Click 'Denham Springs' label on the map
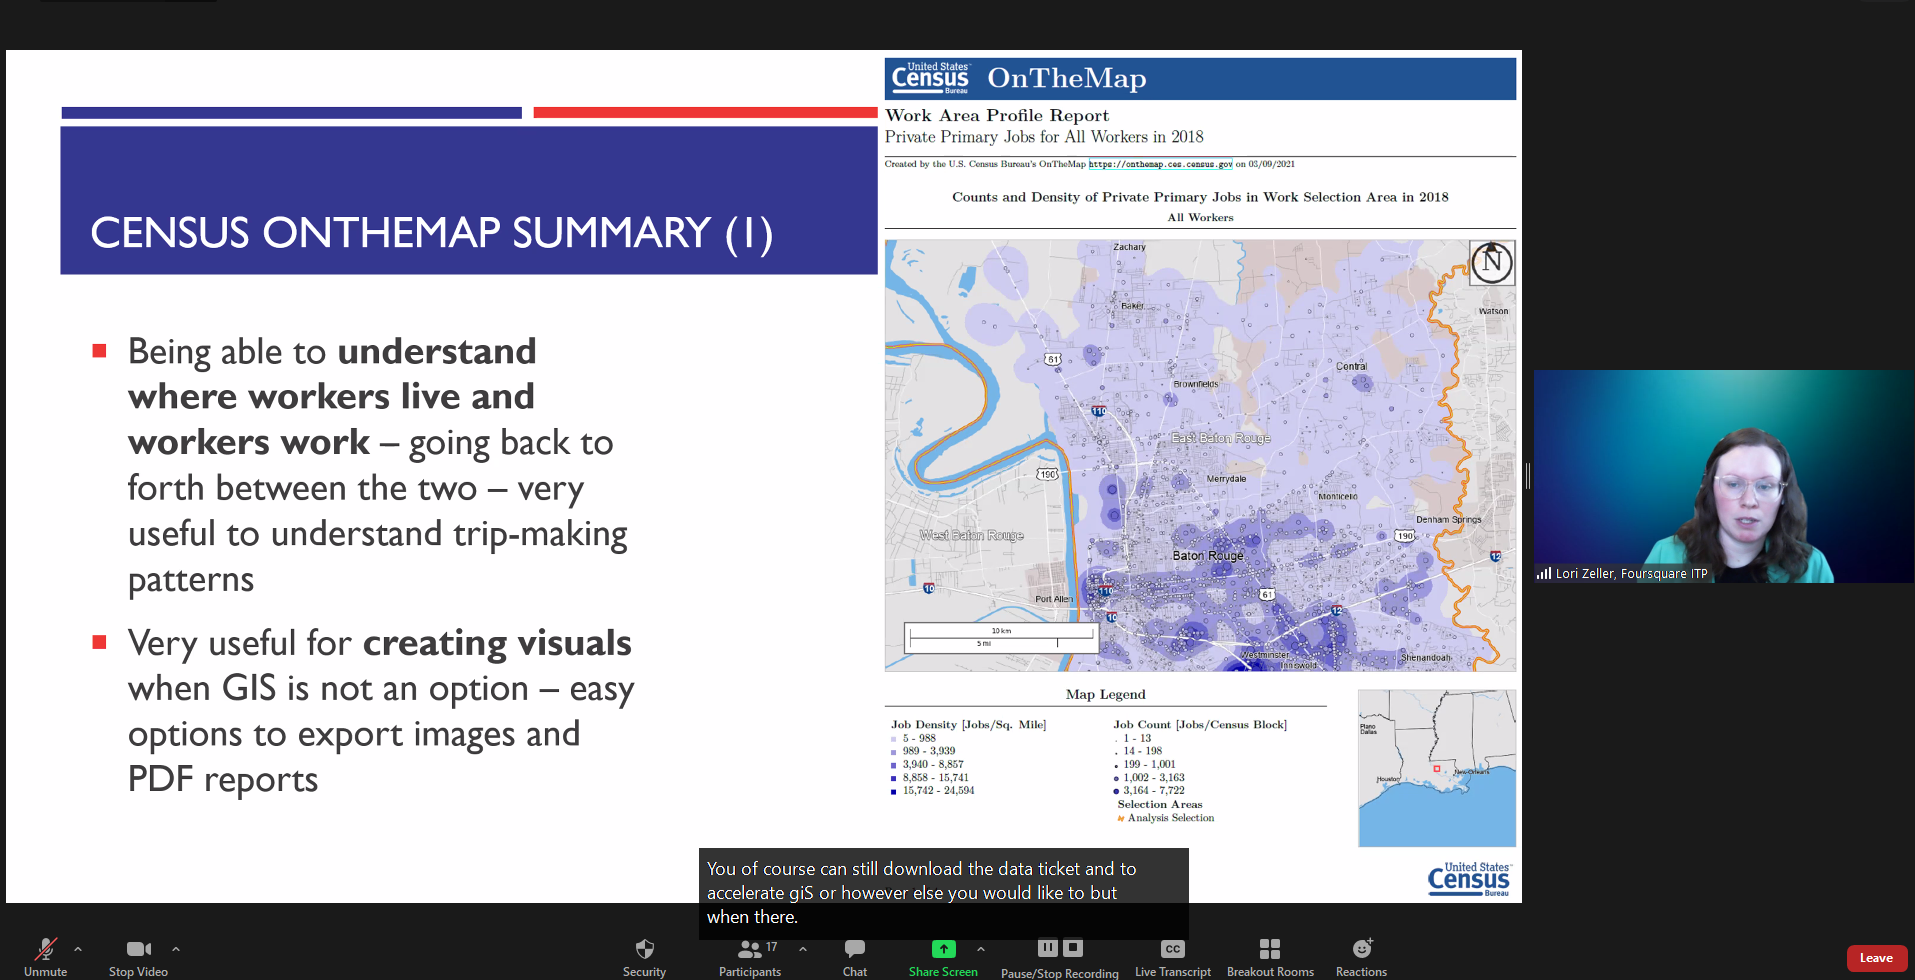Image resolution: width=1915 pixels, height=980 pixels. [1448, 520]
